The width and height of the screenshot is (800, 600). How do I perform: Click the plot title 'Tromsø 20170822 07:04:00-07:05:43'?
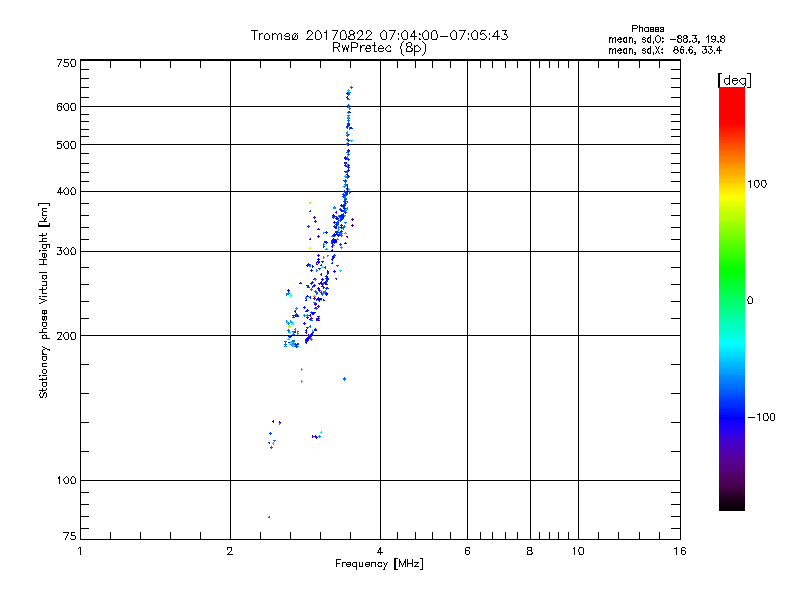379,35
